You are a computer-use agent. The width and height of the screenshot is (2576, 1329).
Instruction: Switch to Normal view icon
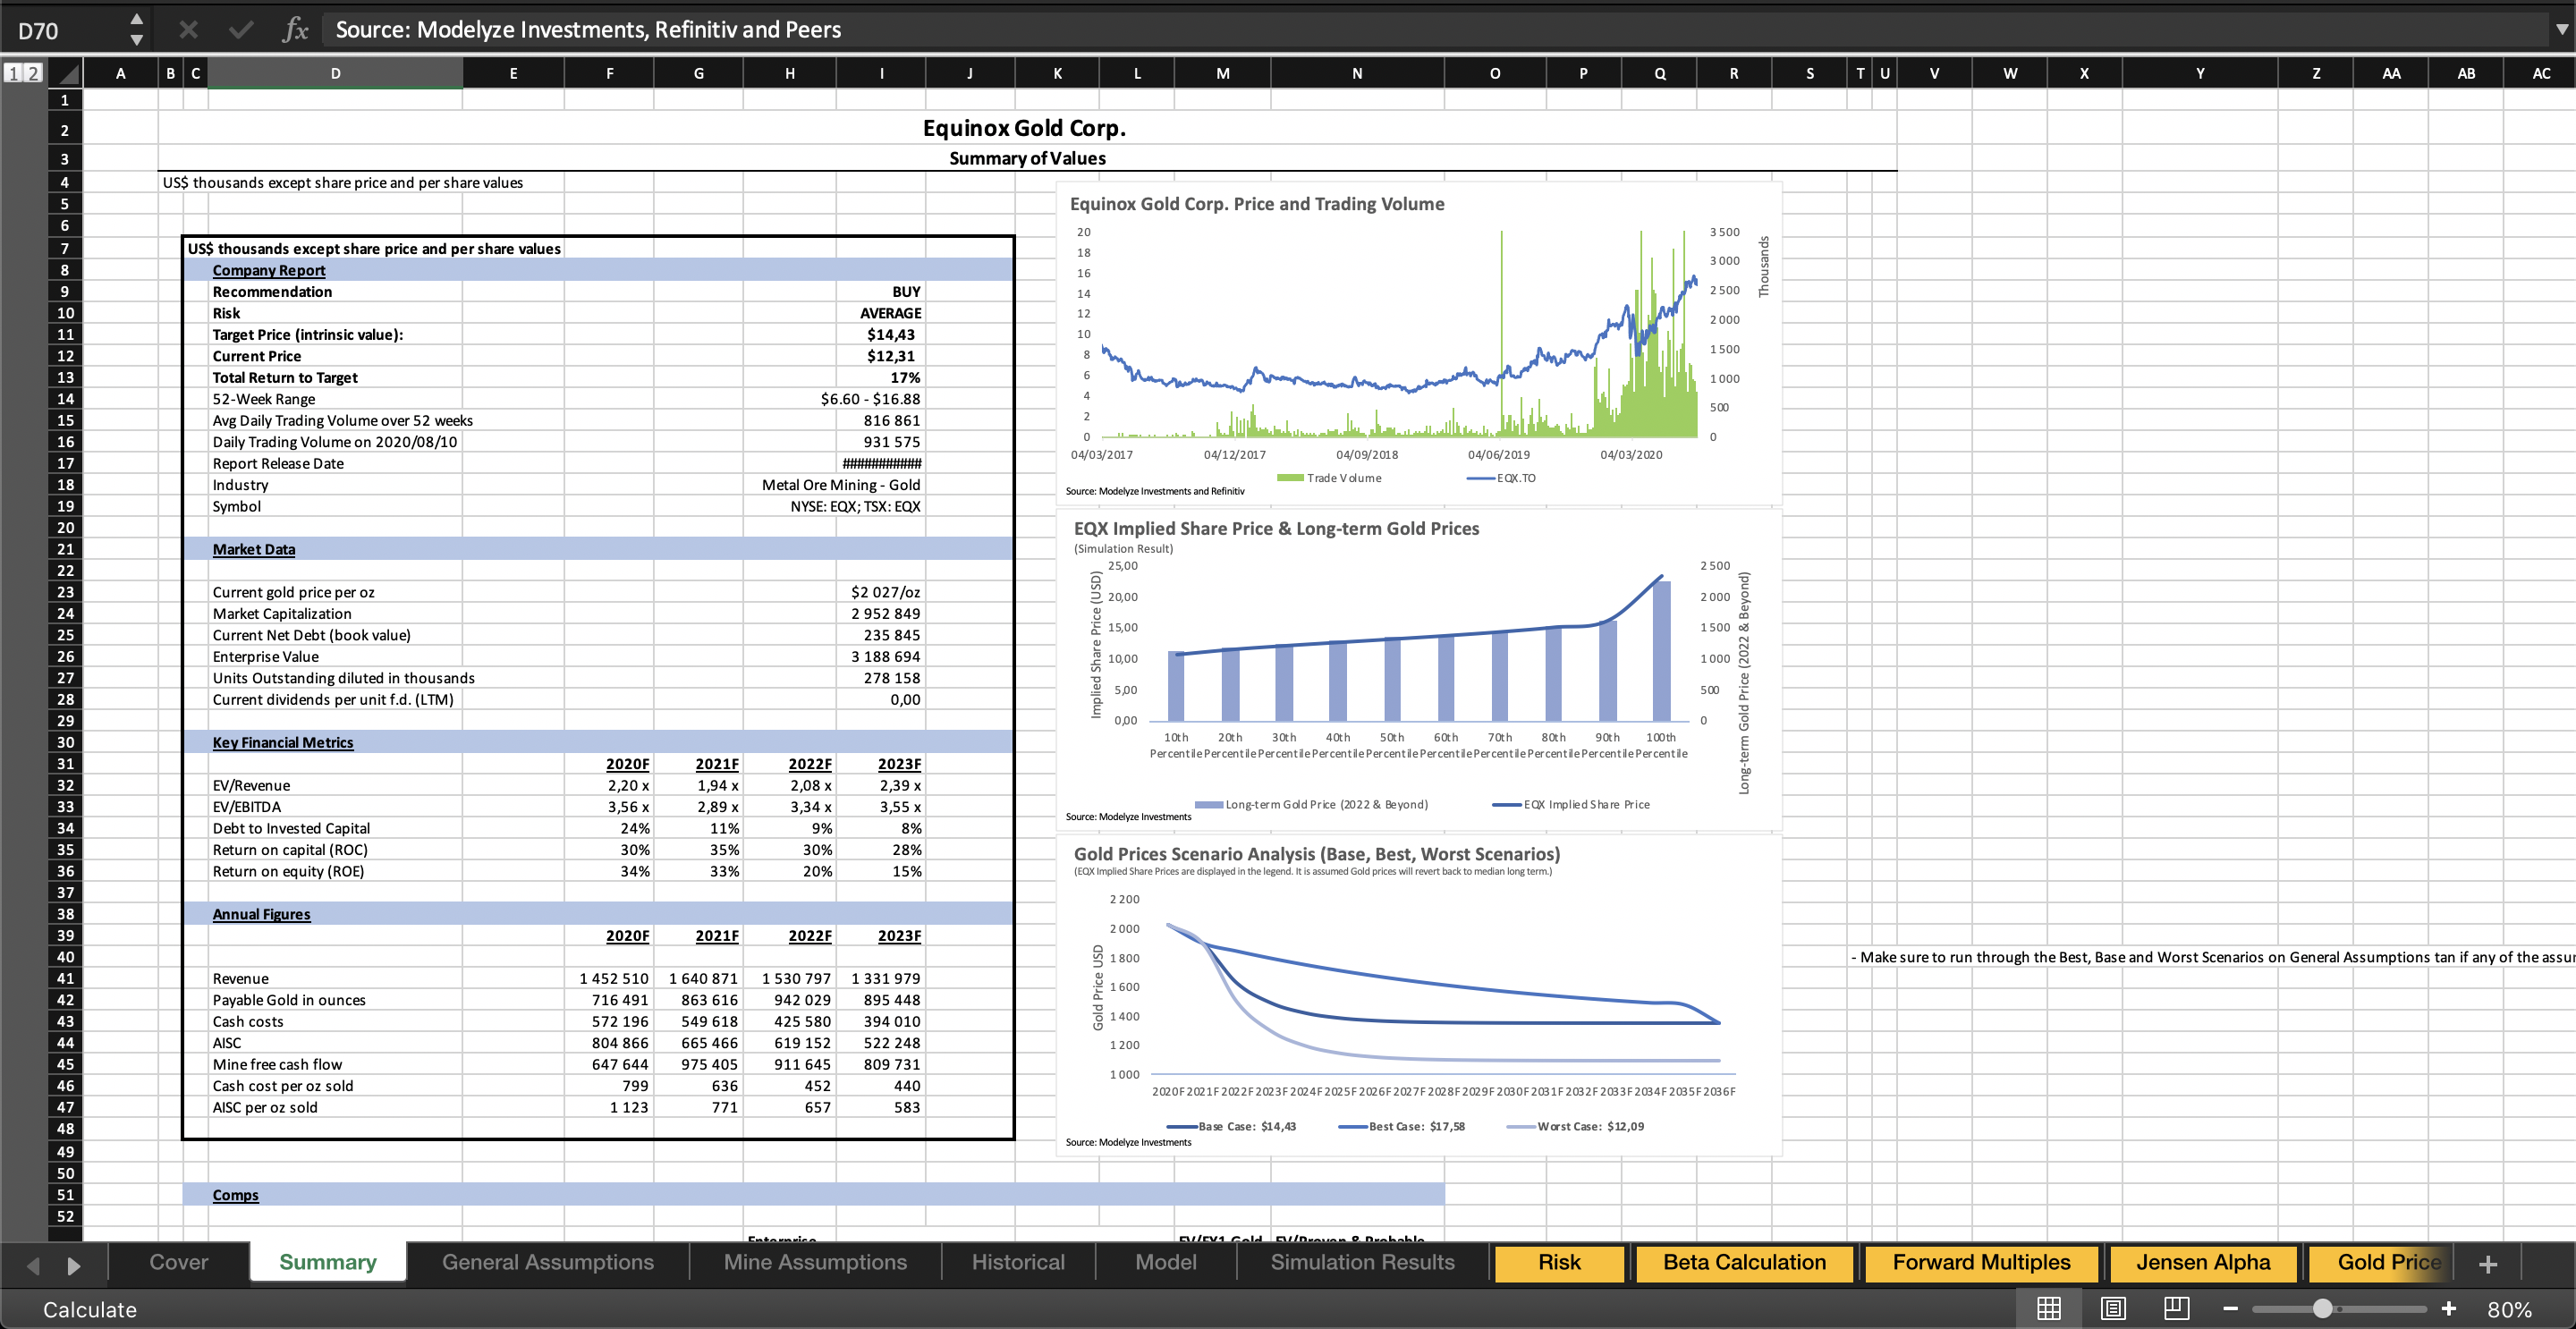(x=2049, y=1308)
